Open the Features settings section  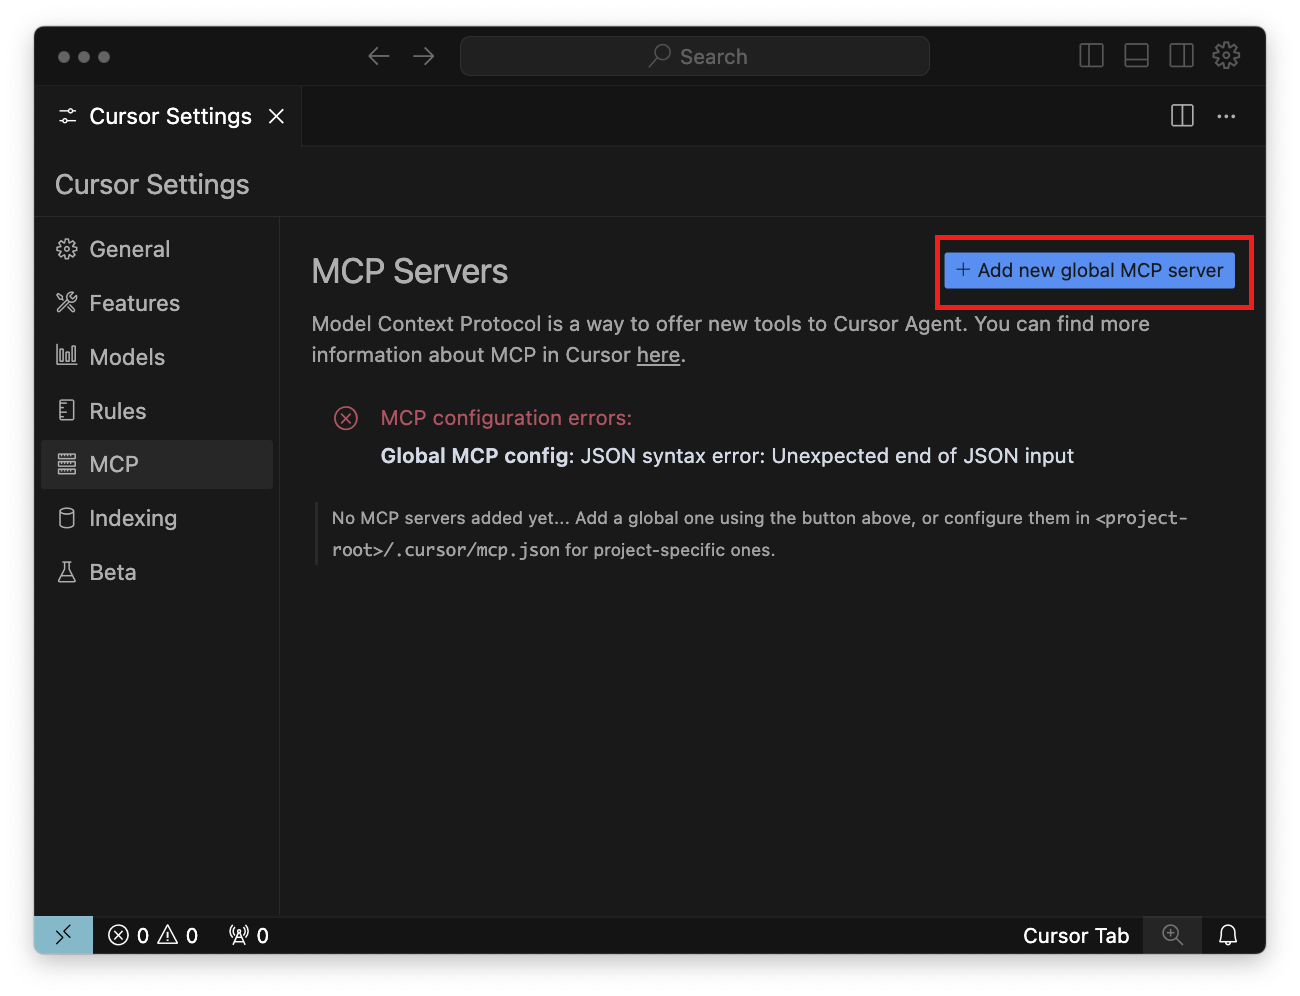[x=134, y=303]
